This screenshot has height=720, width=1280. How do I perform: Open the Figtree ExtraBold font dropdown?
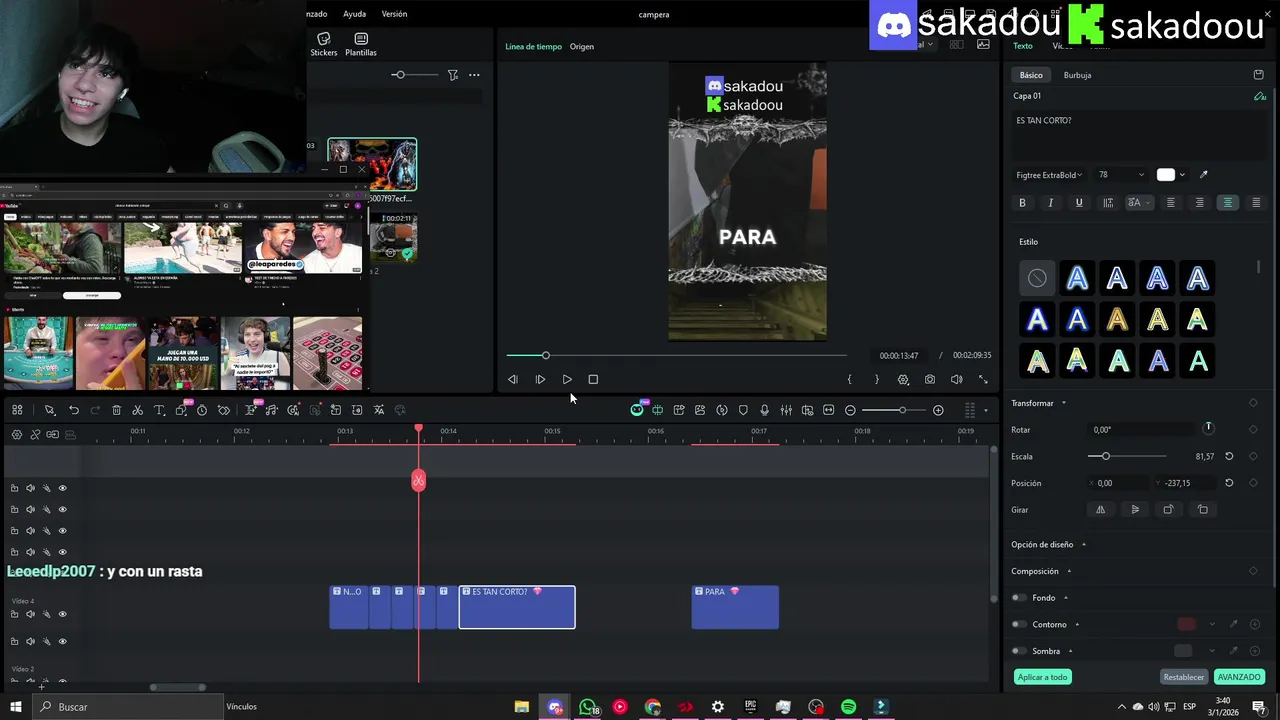click(1049, 175)
